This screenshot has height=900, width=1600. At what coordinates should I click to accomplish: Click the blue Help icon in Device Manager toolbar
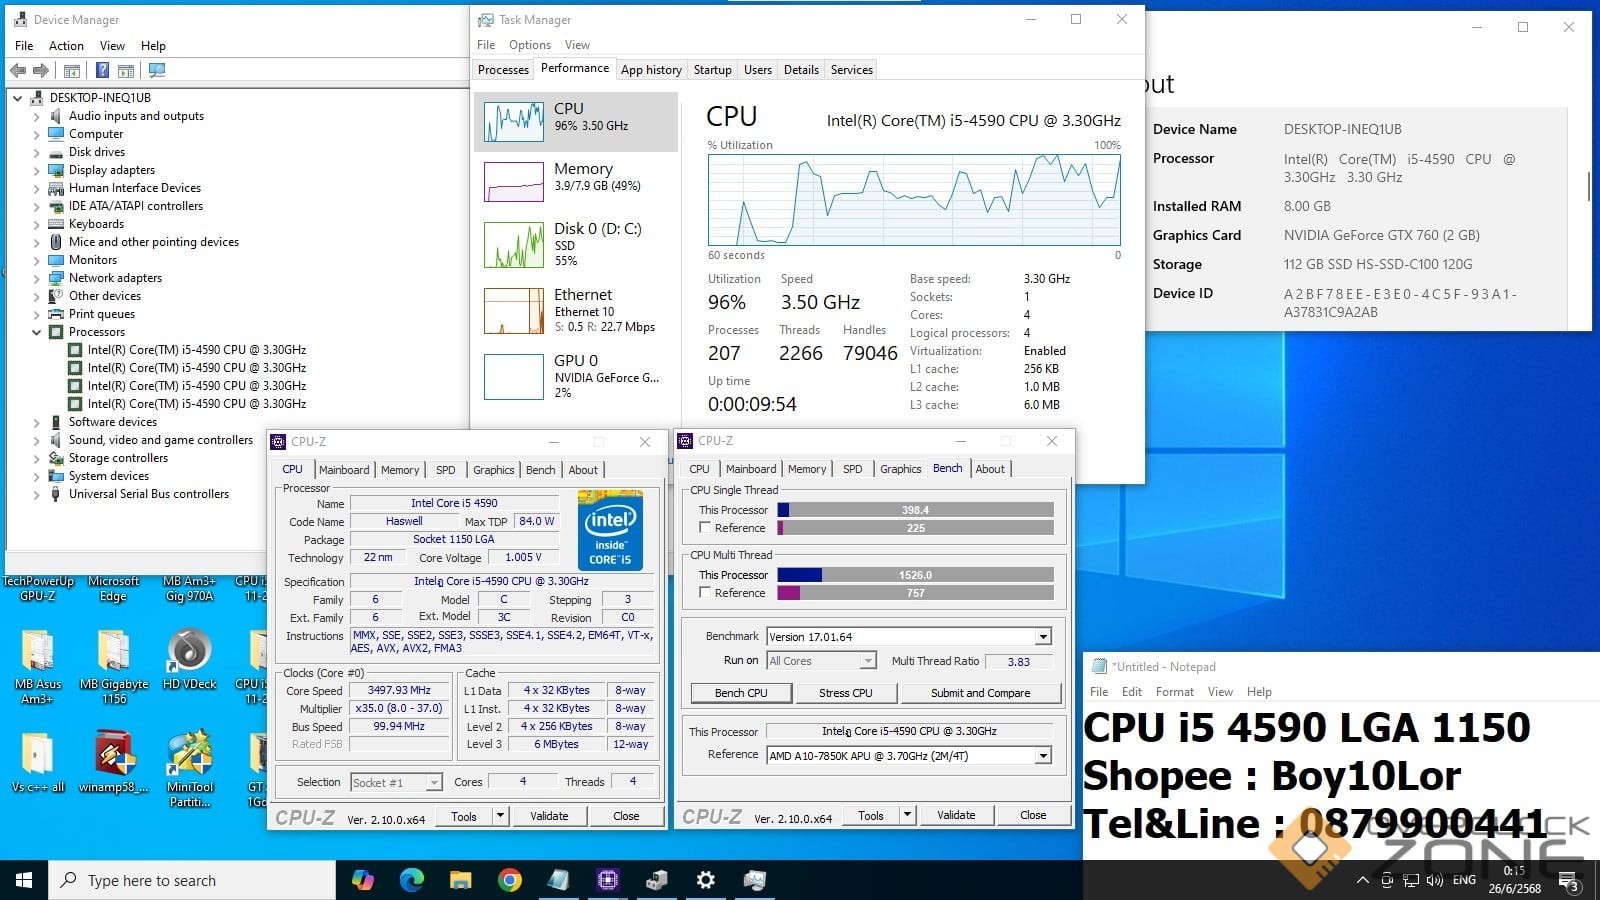(x=102, y=70)
